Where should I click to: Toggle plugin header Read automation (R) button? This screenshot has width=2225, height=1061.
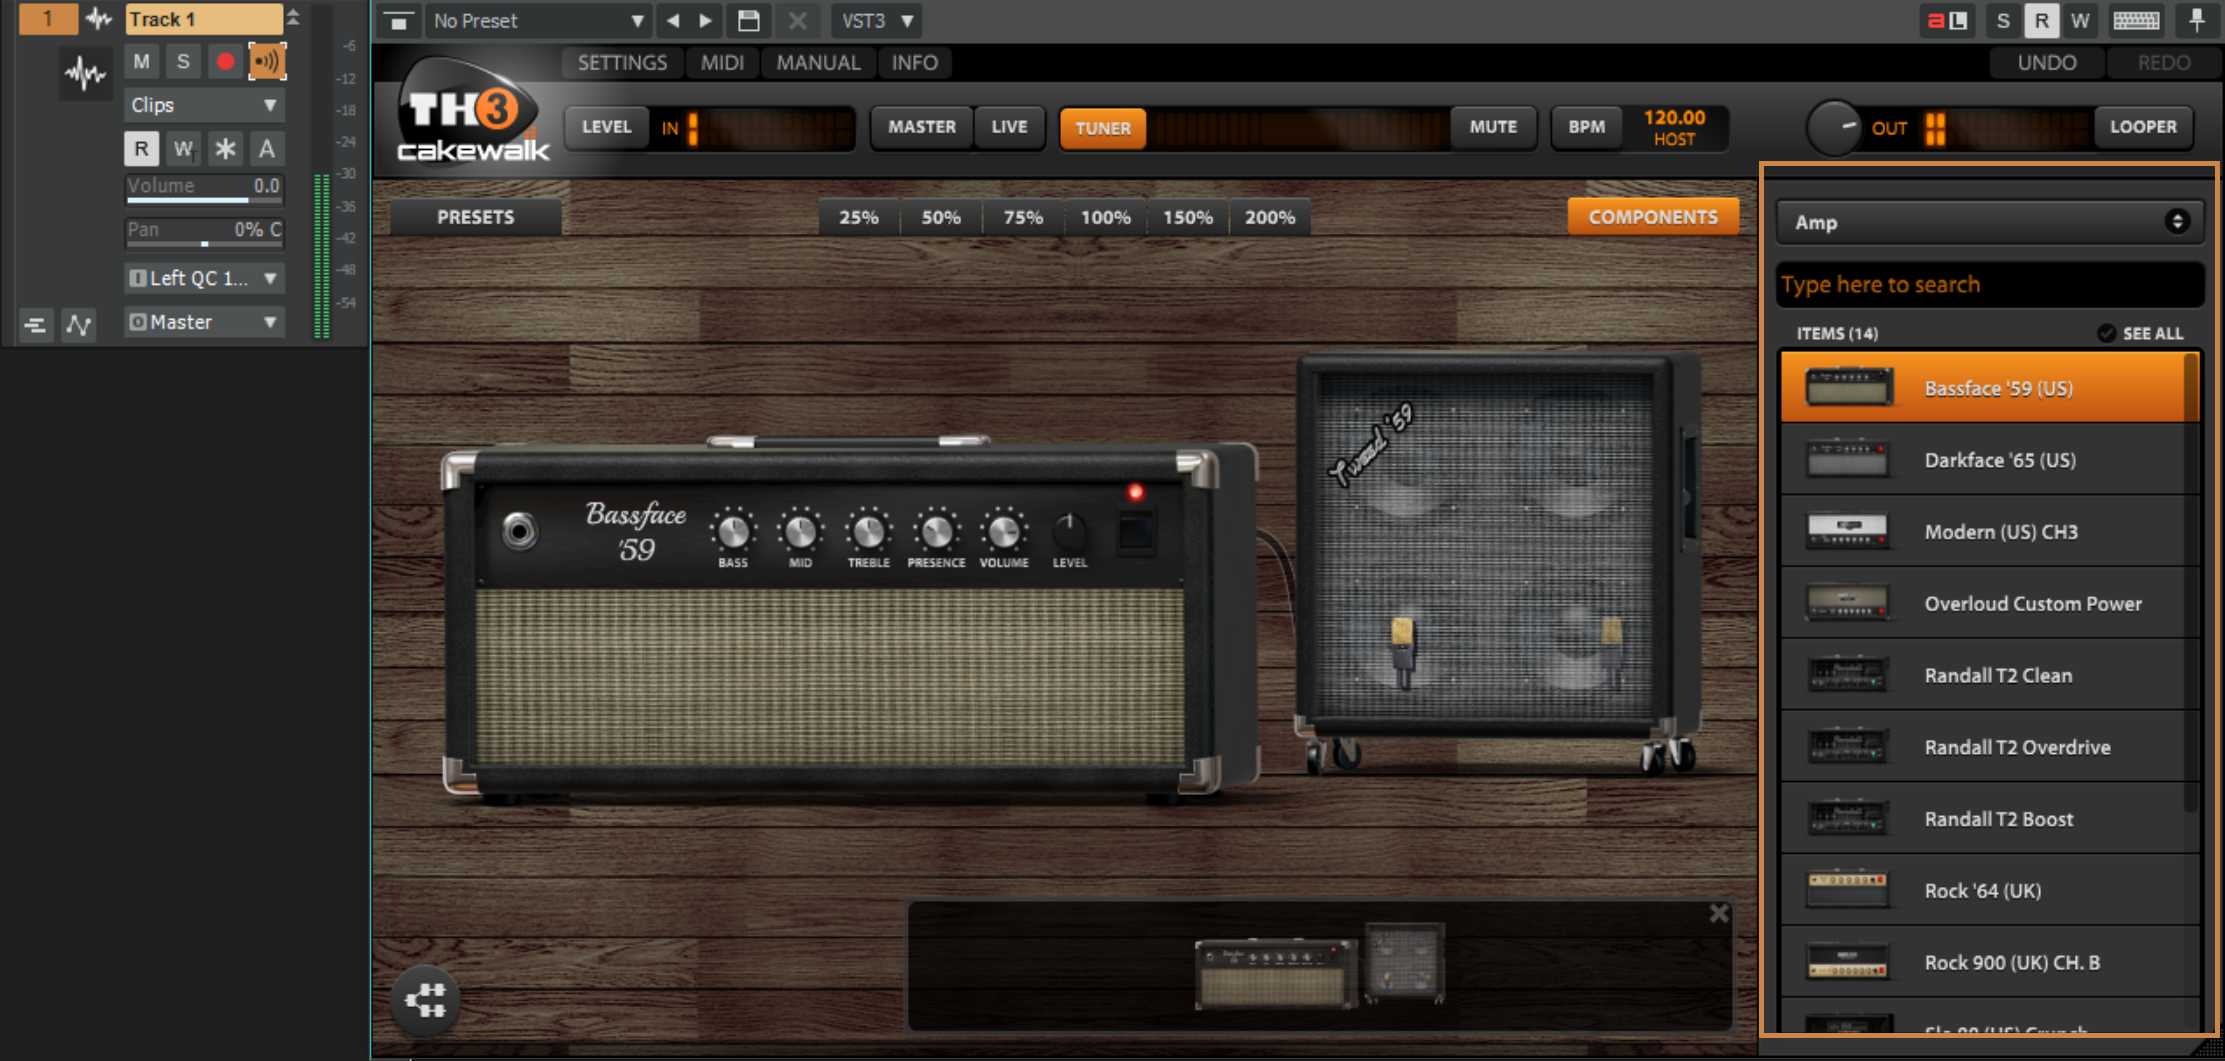coord(2041,20)
